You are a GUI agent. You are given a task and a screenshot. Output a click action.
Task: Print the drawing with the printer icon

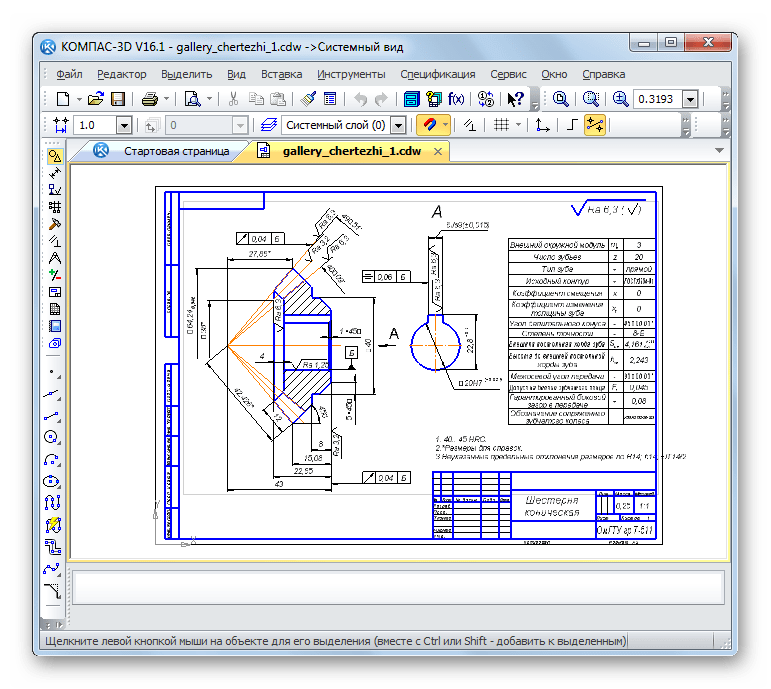[150, 99]
